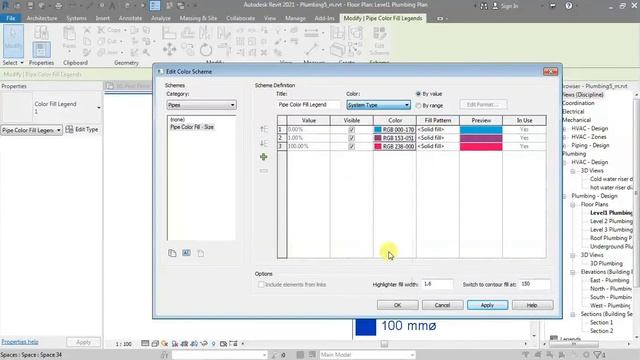Image resolution: width=640 pixels, height=360 pixels.
Task: Click OK in Edit Color Scheme dialog
Action: pyautogui.click(x=398, y=305)
